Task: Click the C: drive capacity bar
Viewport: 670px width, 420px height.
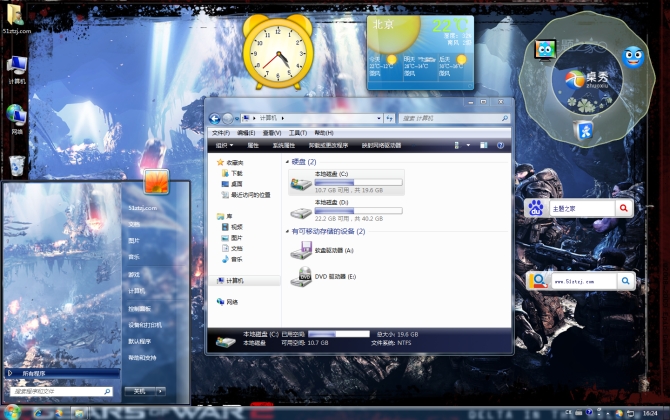Action: click(x=359, y=182)
